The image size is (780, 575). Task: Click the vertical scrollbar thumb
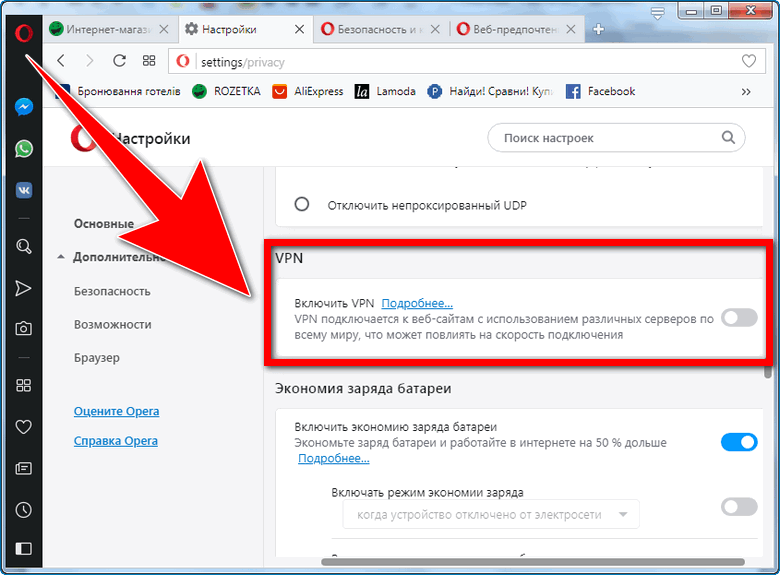point(768,372)
